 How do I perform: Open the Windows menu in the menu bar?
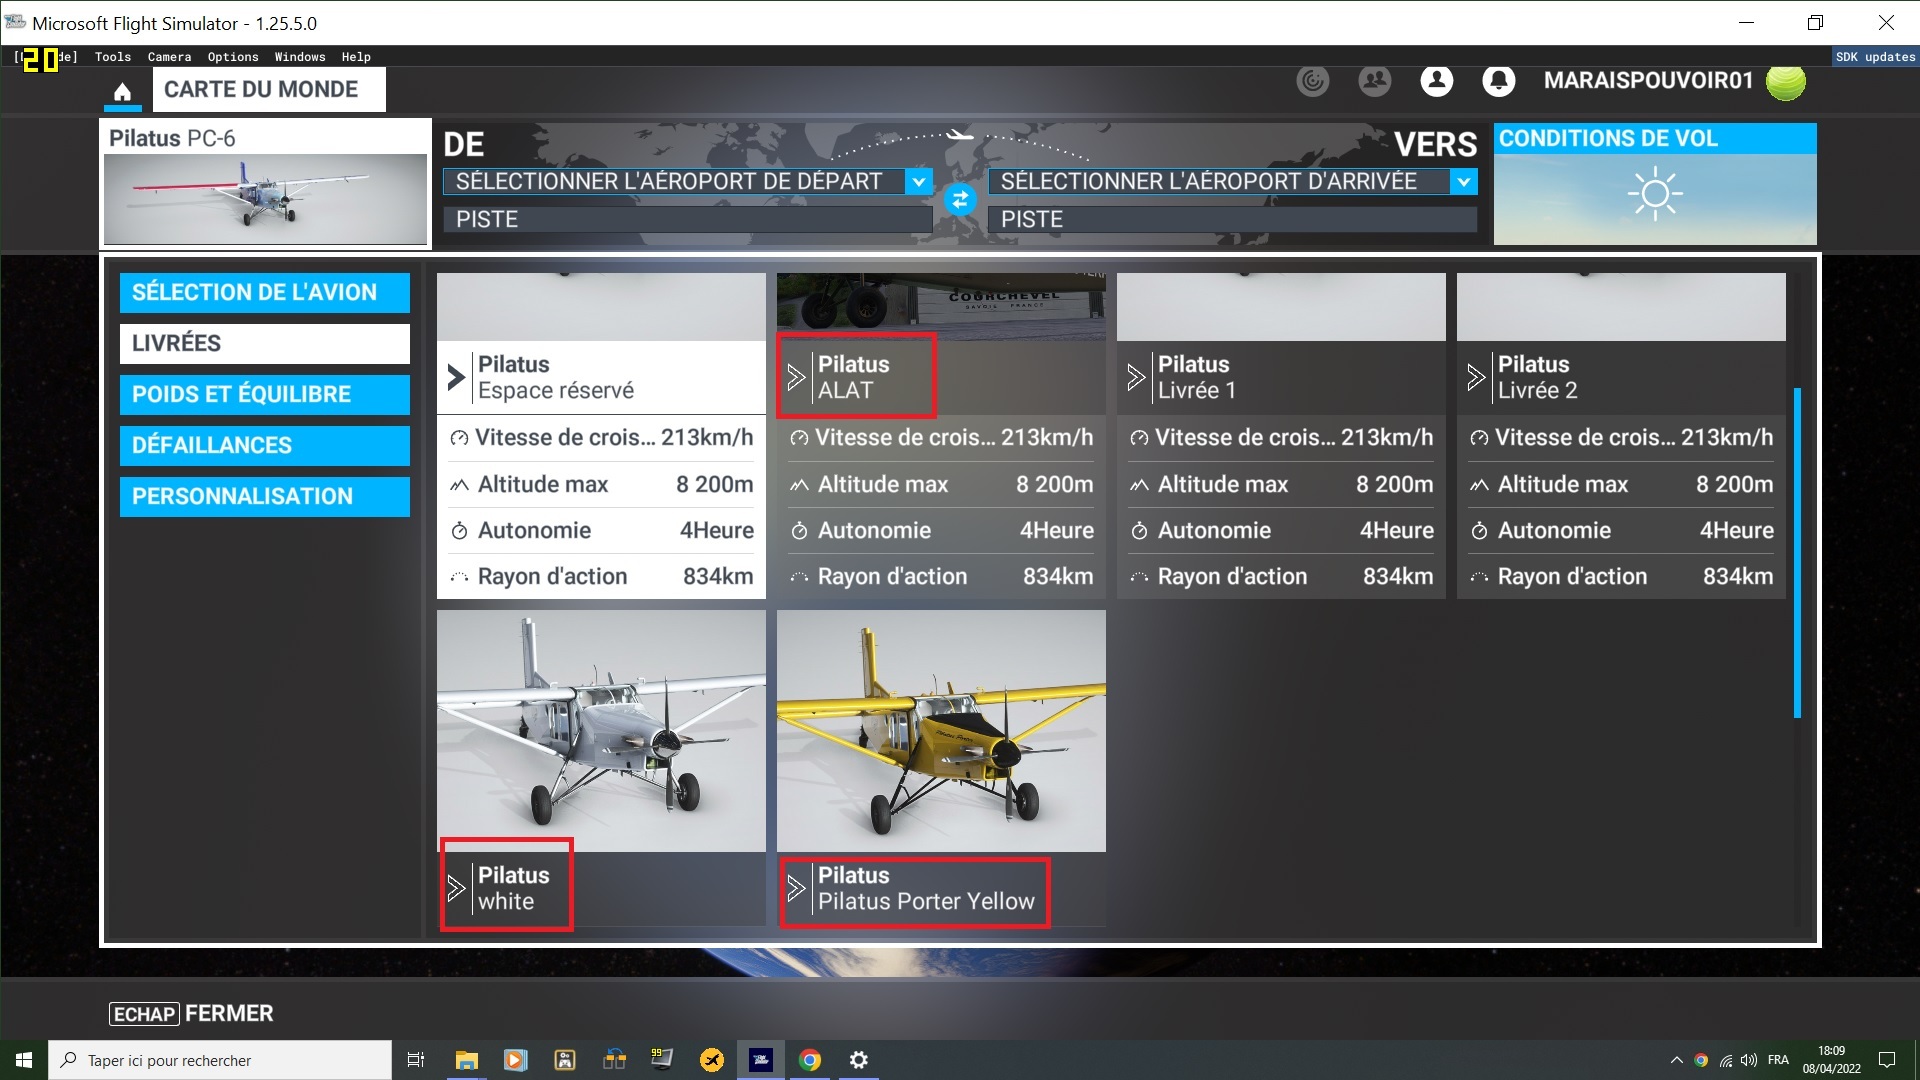[x=300, y=57]
